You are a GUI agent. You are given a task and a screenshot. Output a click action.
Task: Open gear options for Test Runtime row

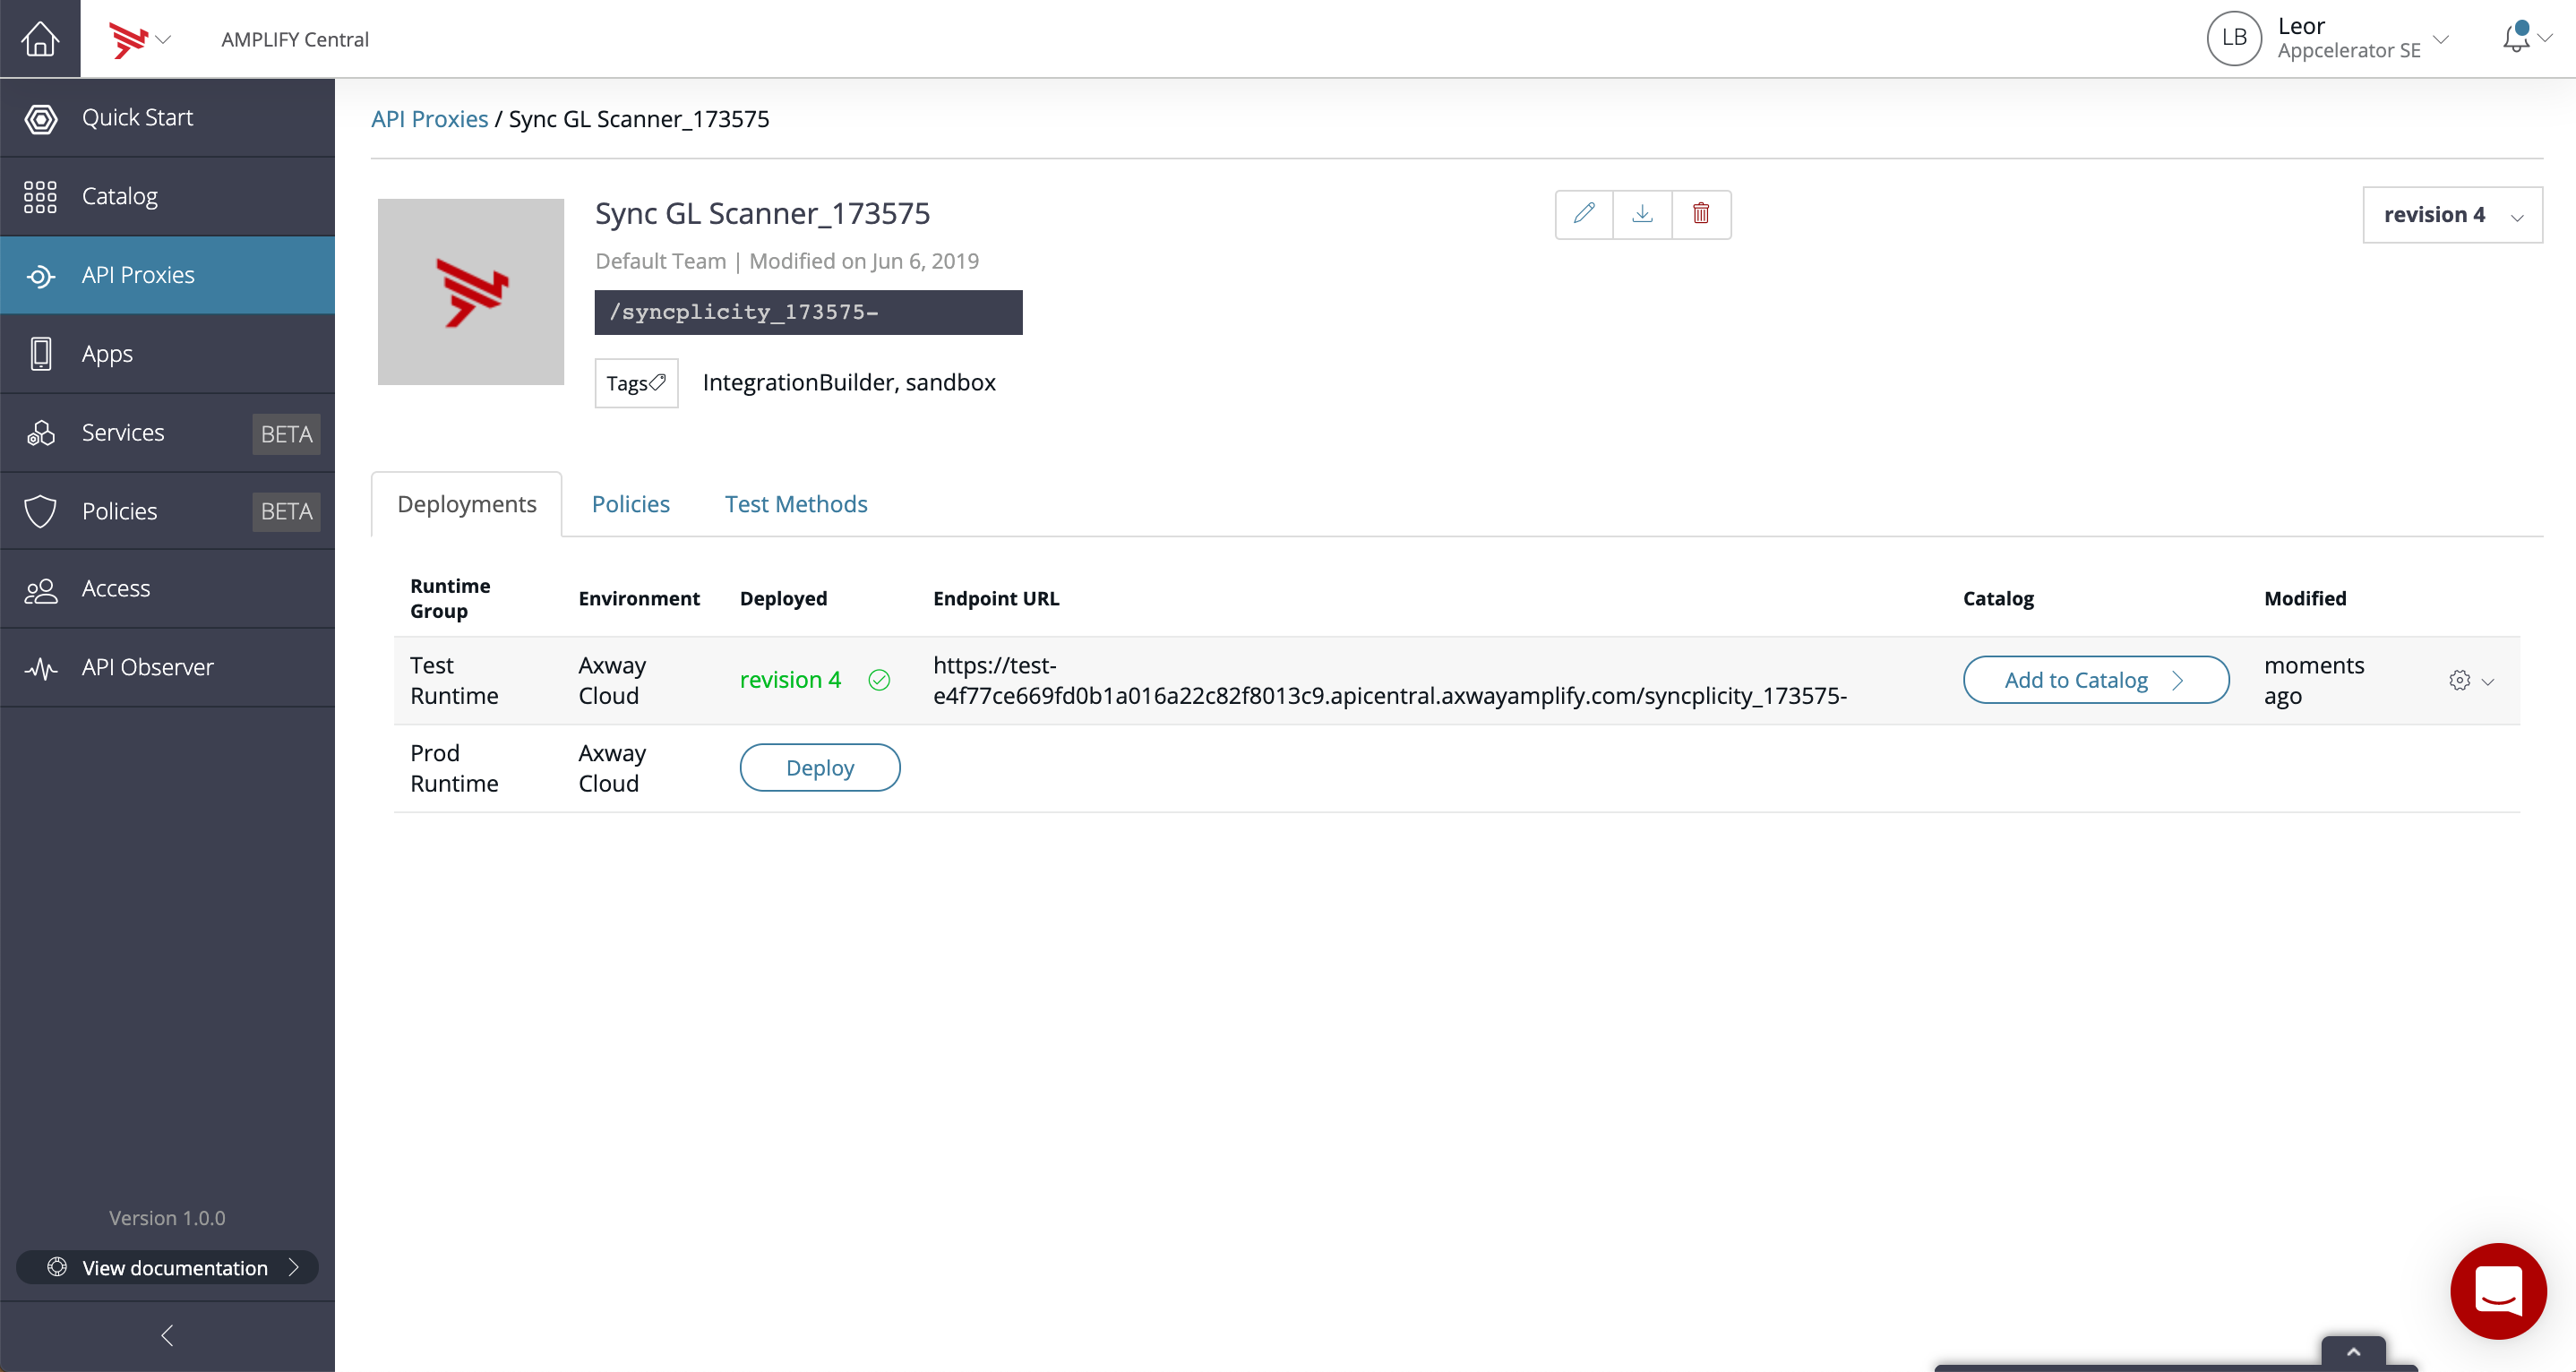(x=2470, y=681)
